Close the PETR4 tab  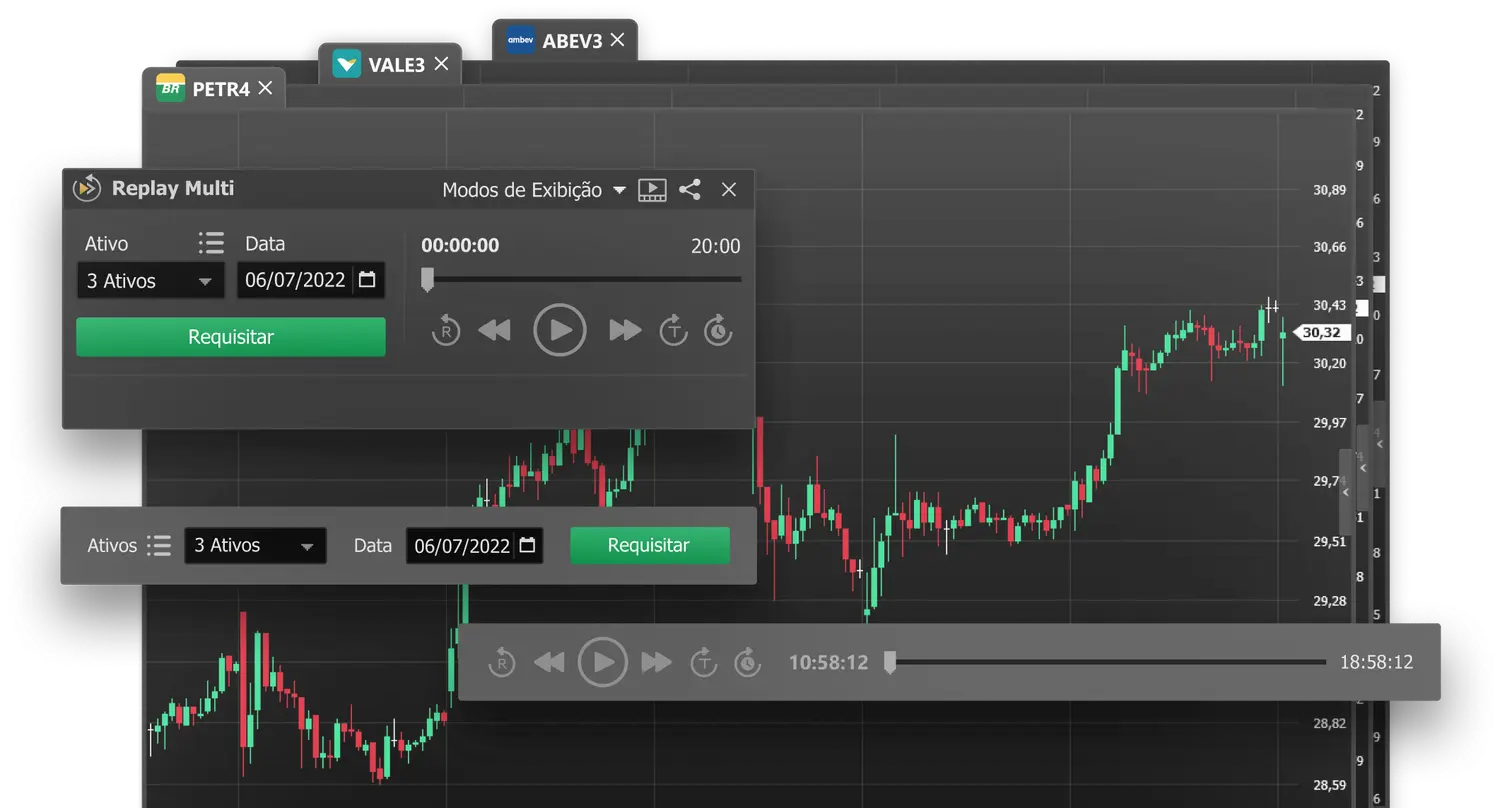coord(265,89)
